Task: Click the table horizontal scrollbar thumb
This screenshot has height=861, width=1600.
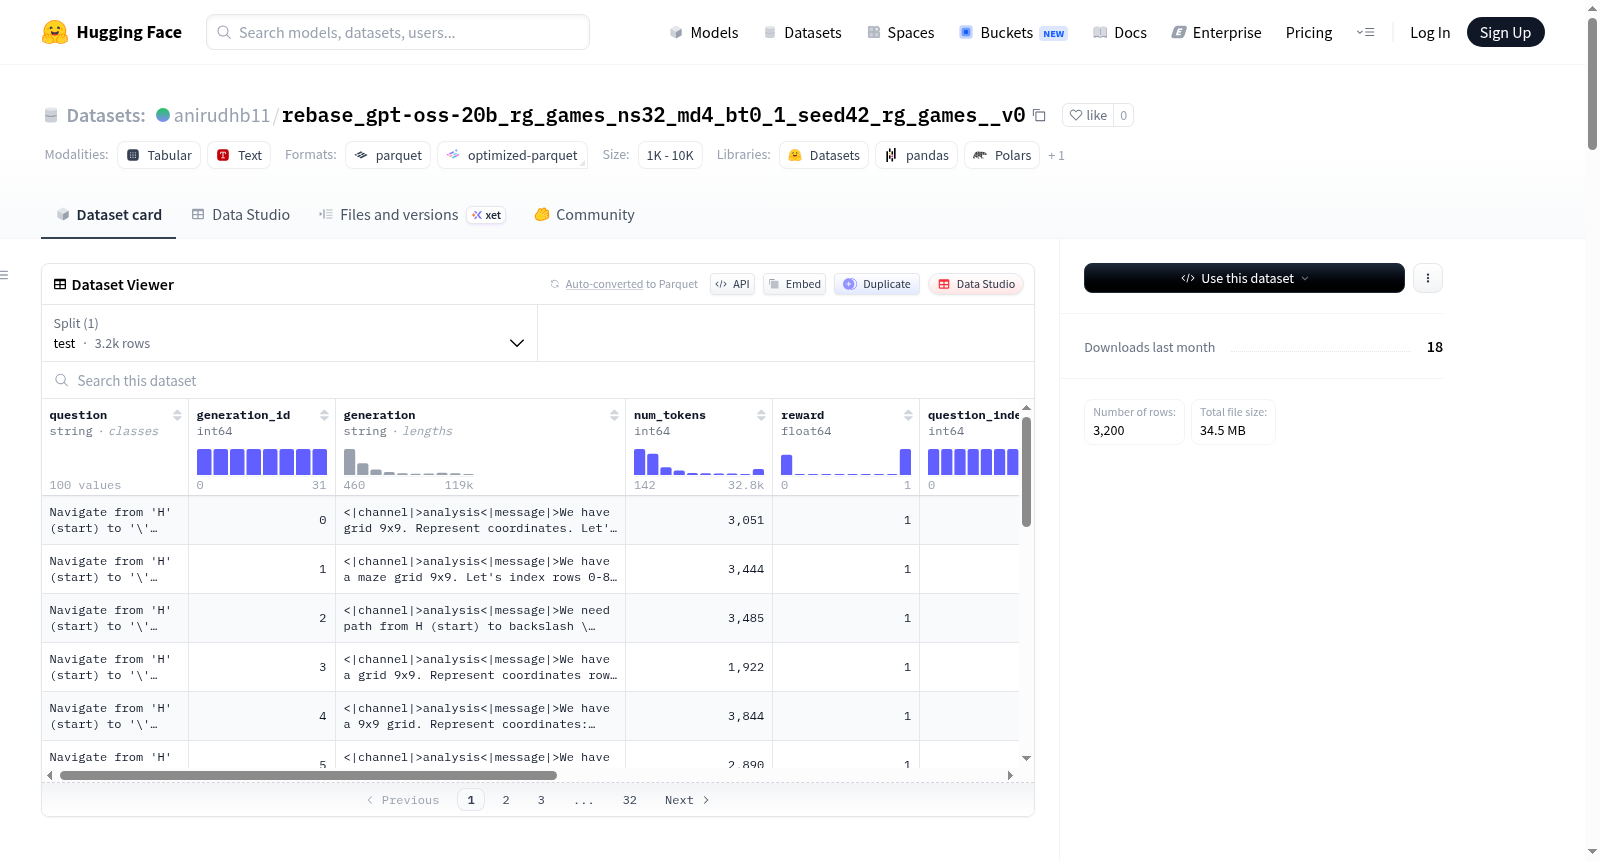Action: pyautogui.click(x=308, y=775)
